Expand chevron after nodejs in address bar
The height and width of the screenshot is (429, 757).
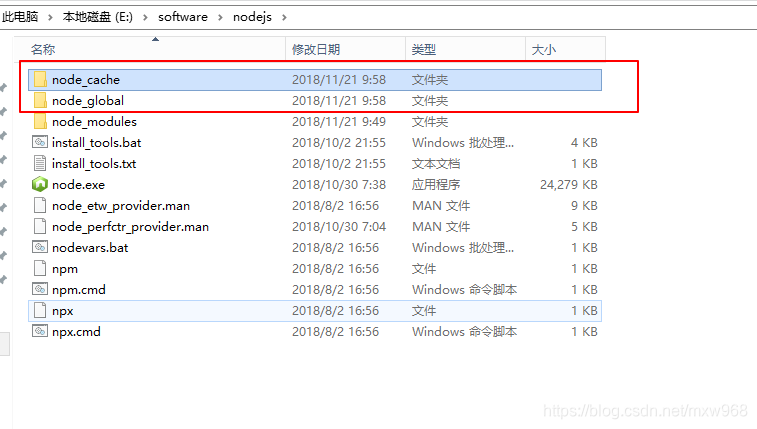[x=284, y=17]
